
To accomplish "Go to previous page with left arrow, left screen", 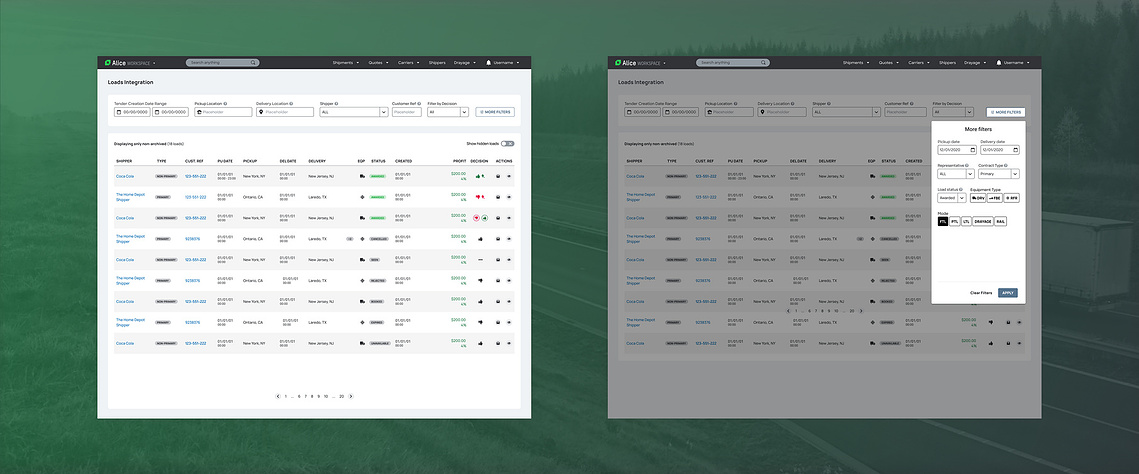I will pyautogui.click(x=277, y=396).
